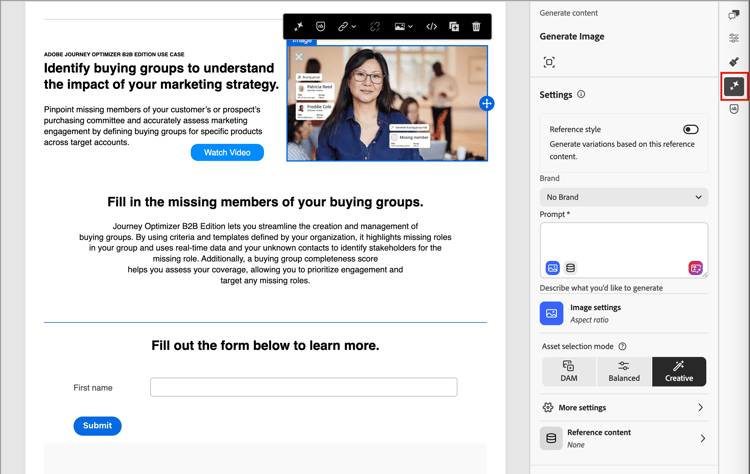
Task: Click the image picture icon in toolbar
Action: coord(399,26)
